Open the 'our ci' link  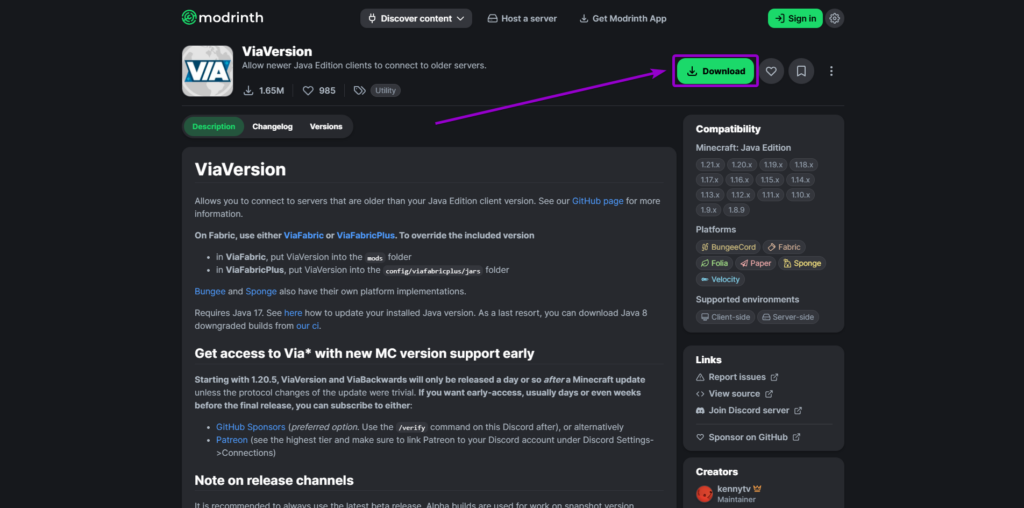click(308, 326)
